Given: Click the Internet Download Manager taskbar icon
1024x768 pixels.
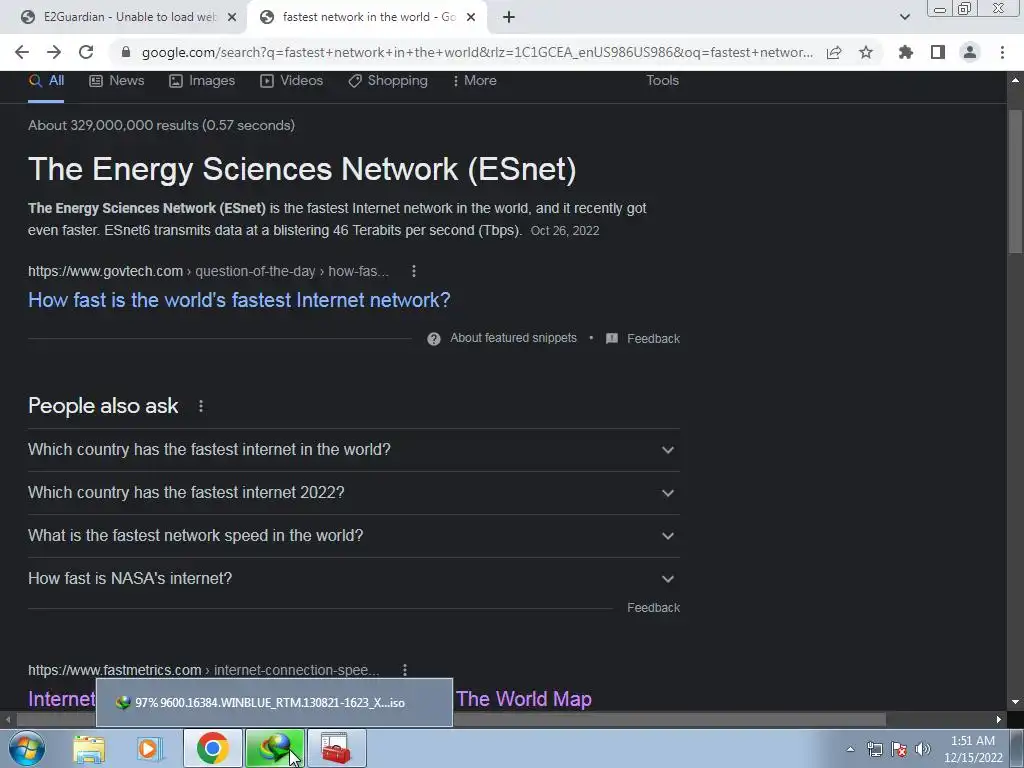Looking at the screenshot, I should pos(275,748).
